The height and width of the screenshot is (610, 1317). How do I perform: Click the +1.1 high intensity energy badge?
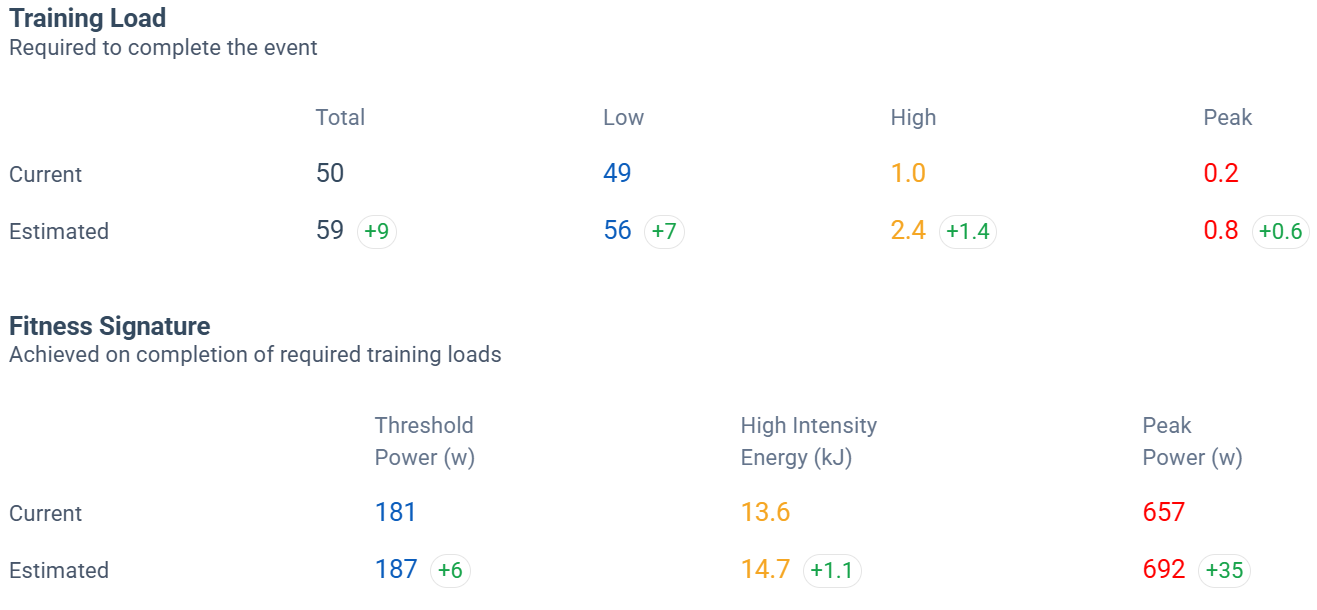[x=831, y=571]
